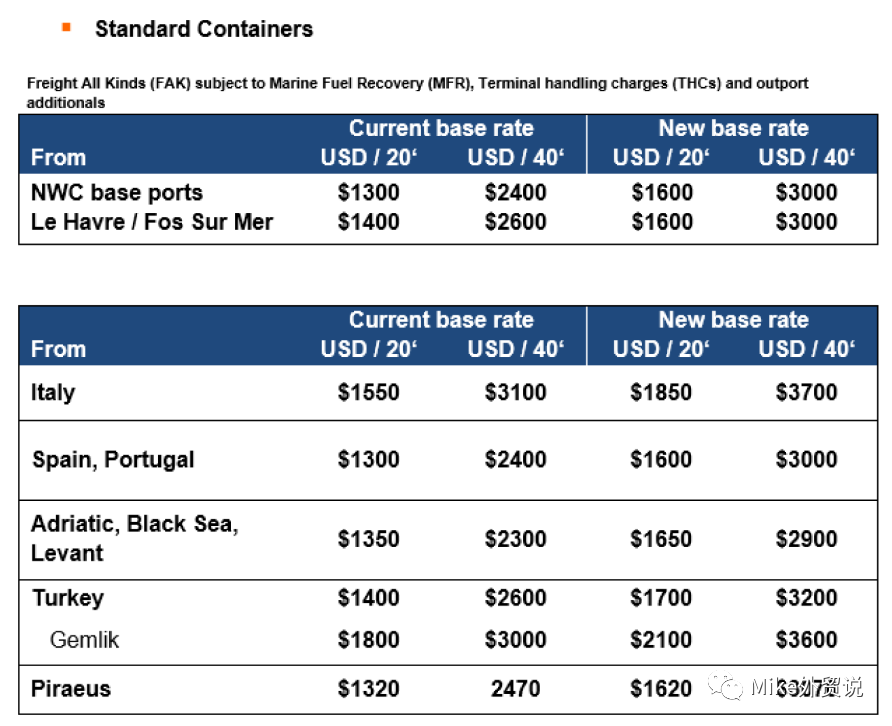Click the $2900 new rate for Adriatic
Image resolution: width=892 pixels, height=726 pixels.
tap(806, 539)
